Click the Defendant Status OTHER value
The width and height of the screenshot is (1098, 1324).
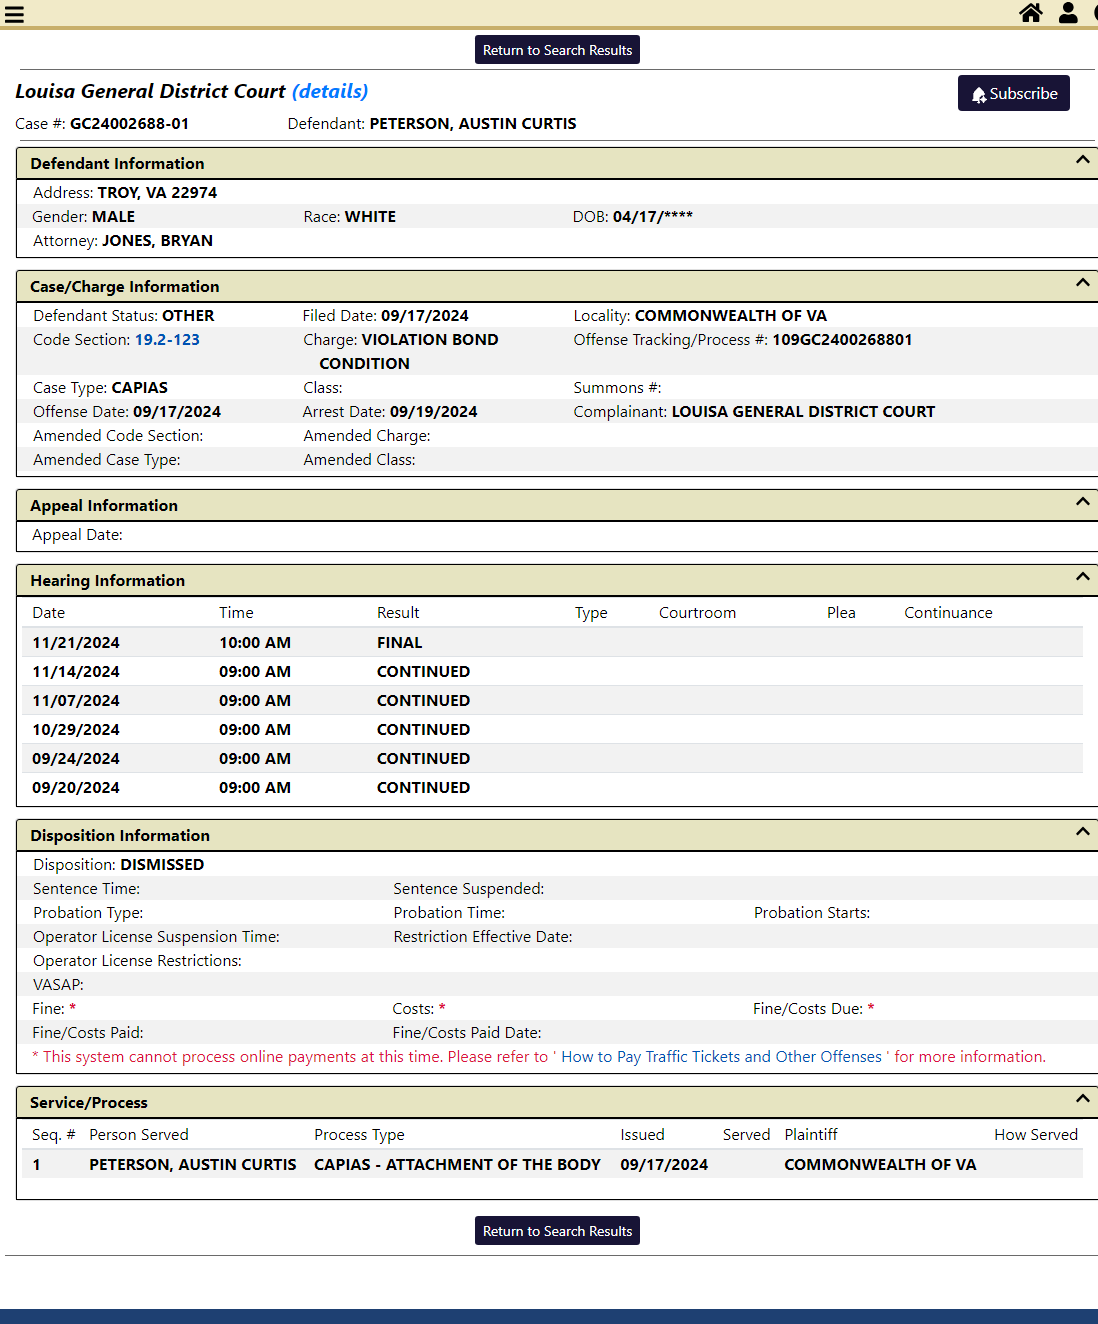[188, 316]
